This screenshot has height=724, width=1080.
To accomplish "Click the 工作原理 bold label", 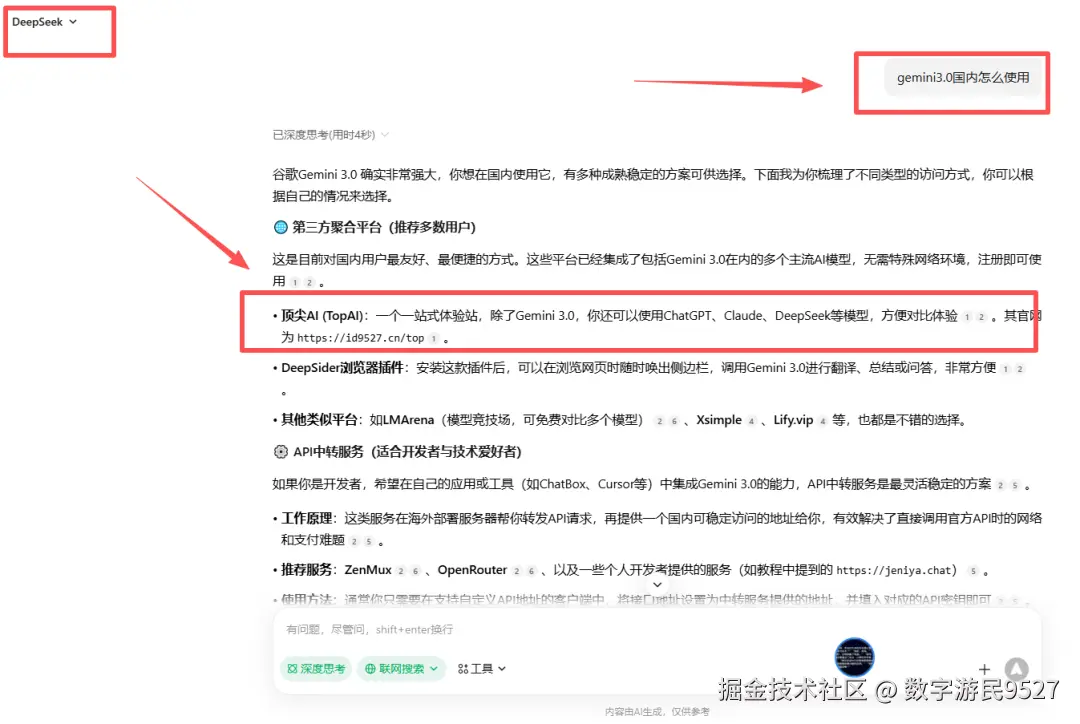I will tap(307, 518).
